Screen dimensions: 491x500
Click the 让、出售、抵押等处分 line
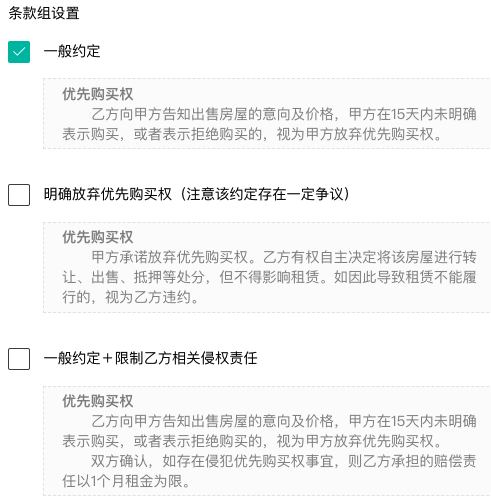click(269, 277)
